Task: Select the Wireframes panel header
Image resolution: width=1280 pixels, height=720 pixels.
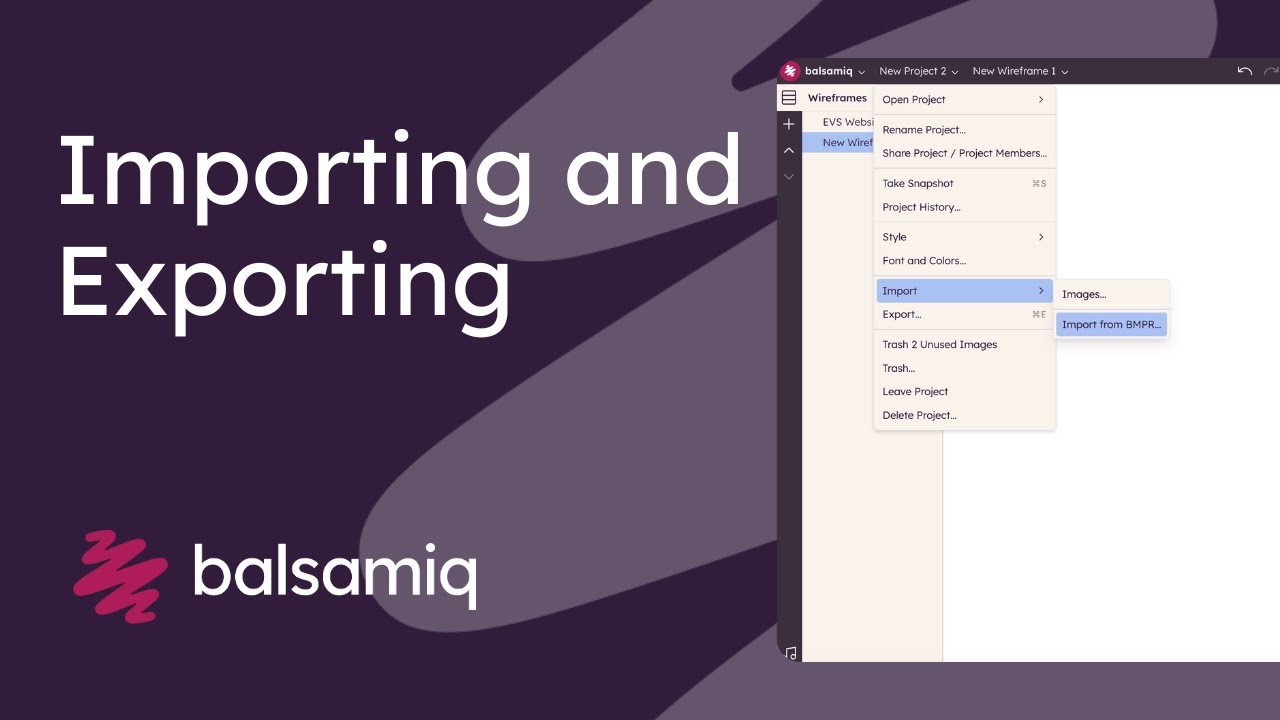Action: pyautogui.click(x=837, y=98)
